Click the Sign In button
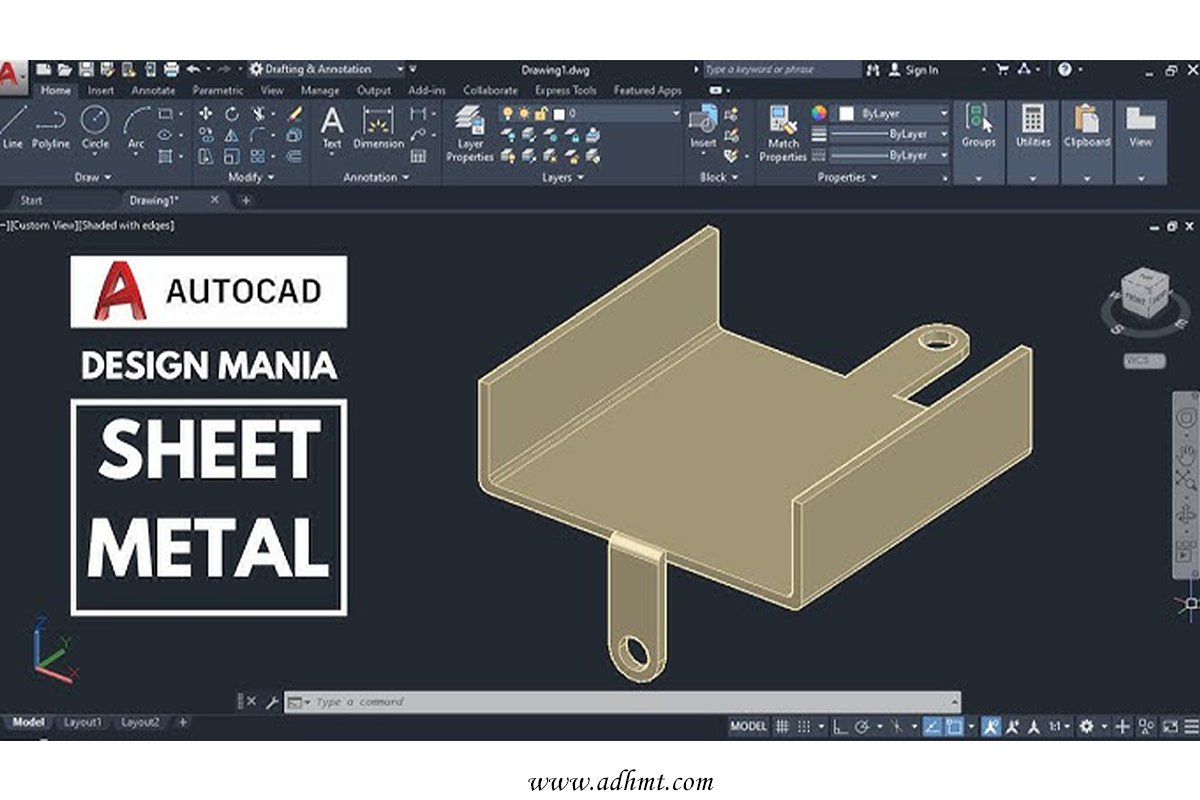The image size is (1200, 800). click(x=915, y=70)
